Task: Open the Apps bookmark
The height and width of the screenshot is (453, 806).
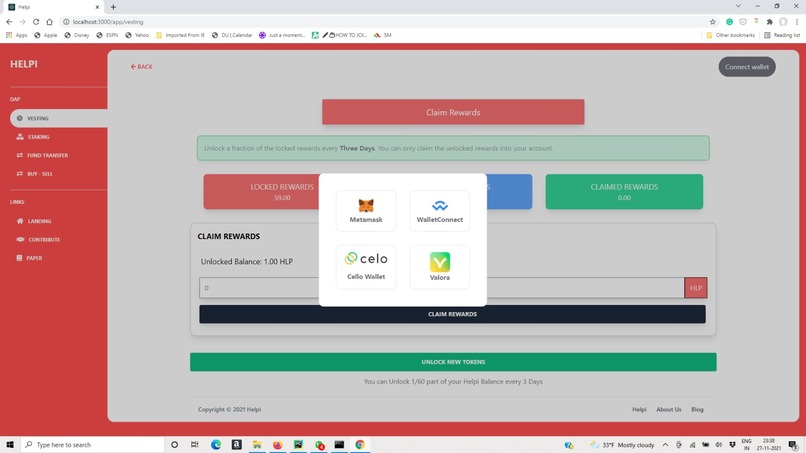Action: point(16,35)
